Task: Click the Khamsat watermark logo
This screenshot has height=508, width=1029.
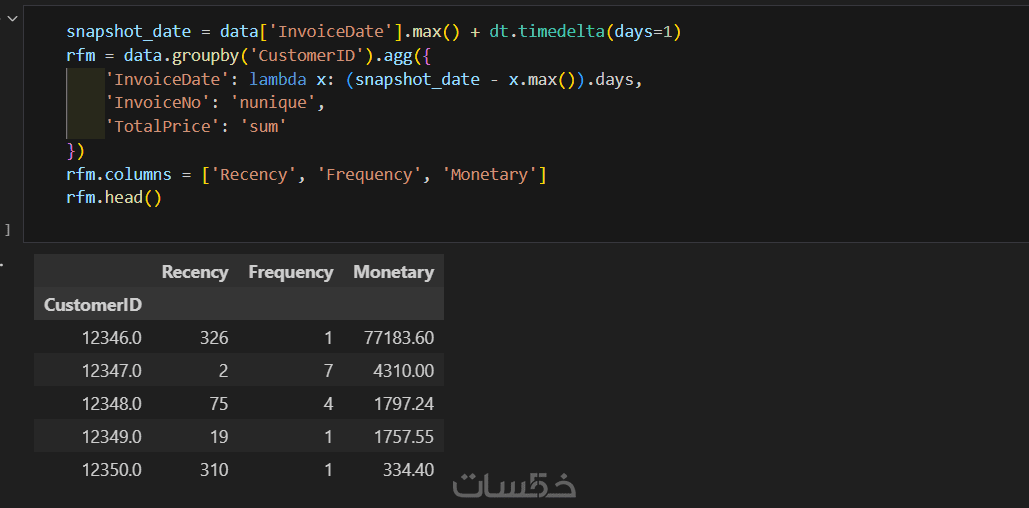Action: coord(514,485)
